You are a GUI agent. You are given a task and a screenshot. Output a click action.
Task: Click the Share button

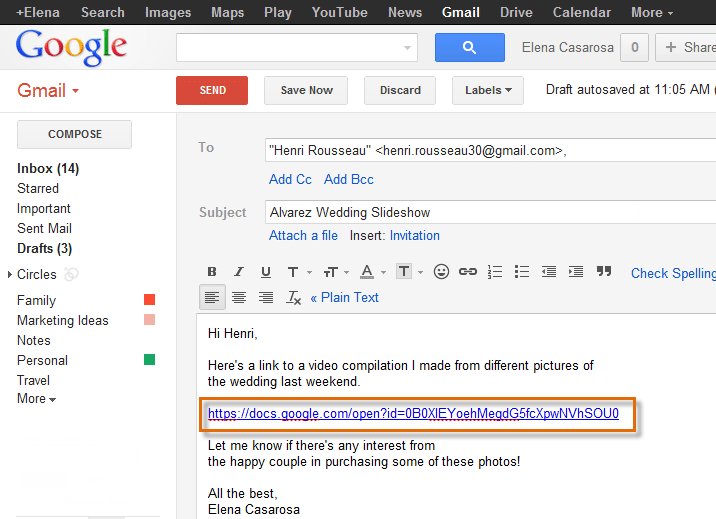[x=686, y=47]
